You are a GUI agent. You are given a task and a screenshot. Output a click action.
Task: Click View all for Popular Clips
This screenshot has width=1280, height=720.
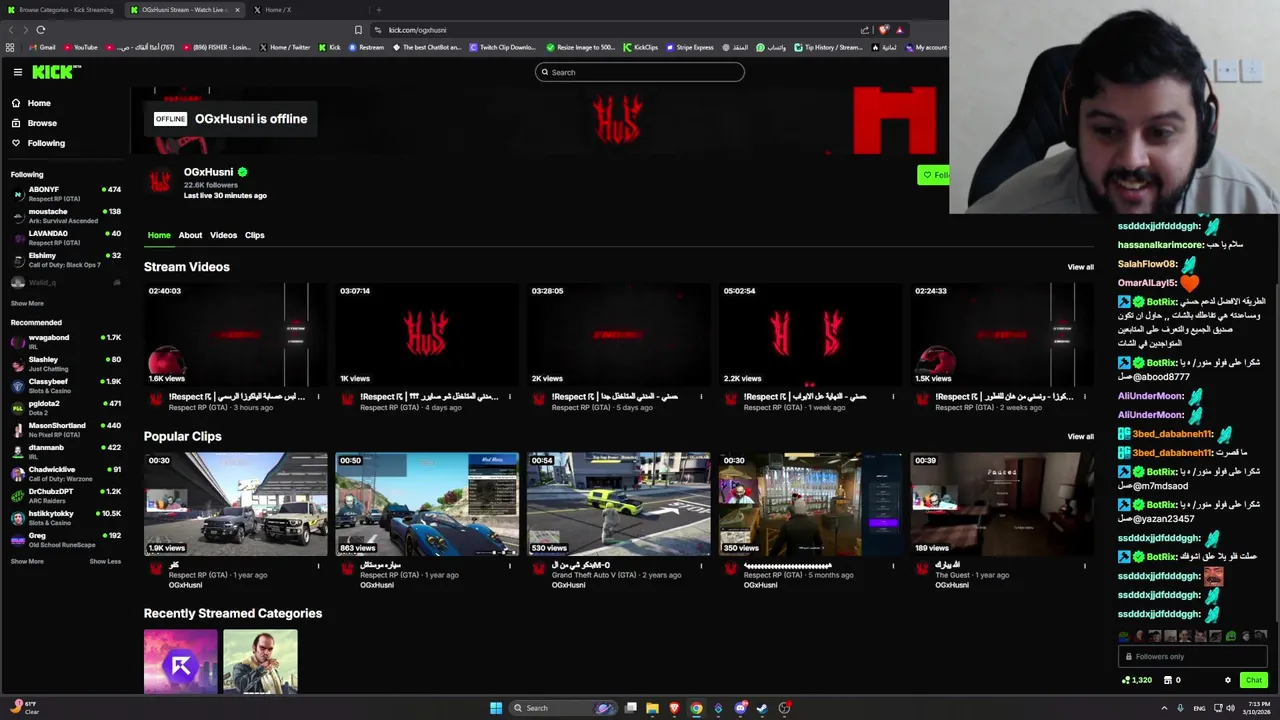(x=1080, y=436)
